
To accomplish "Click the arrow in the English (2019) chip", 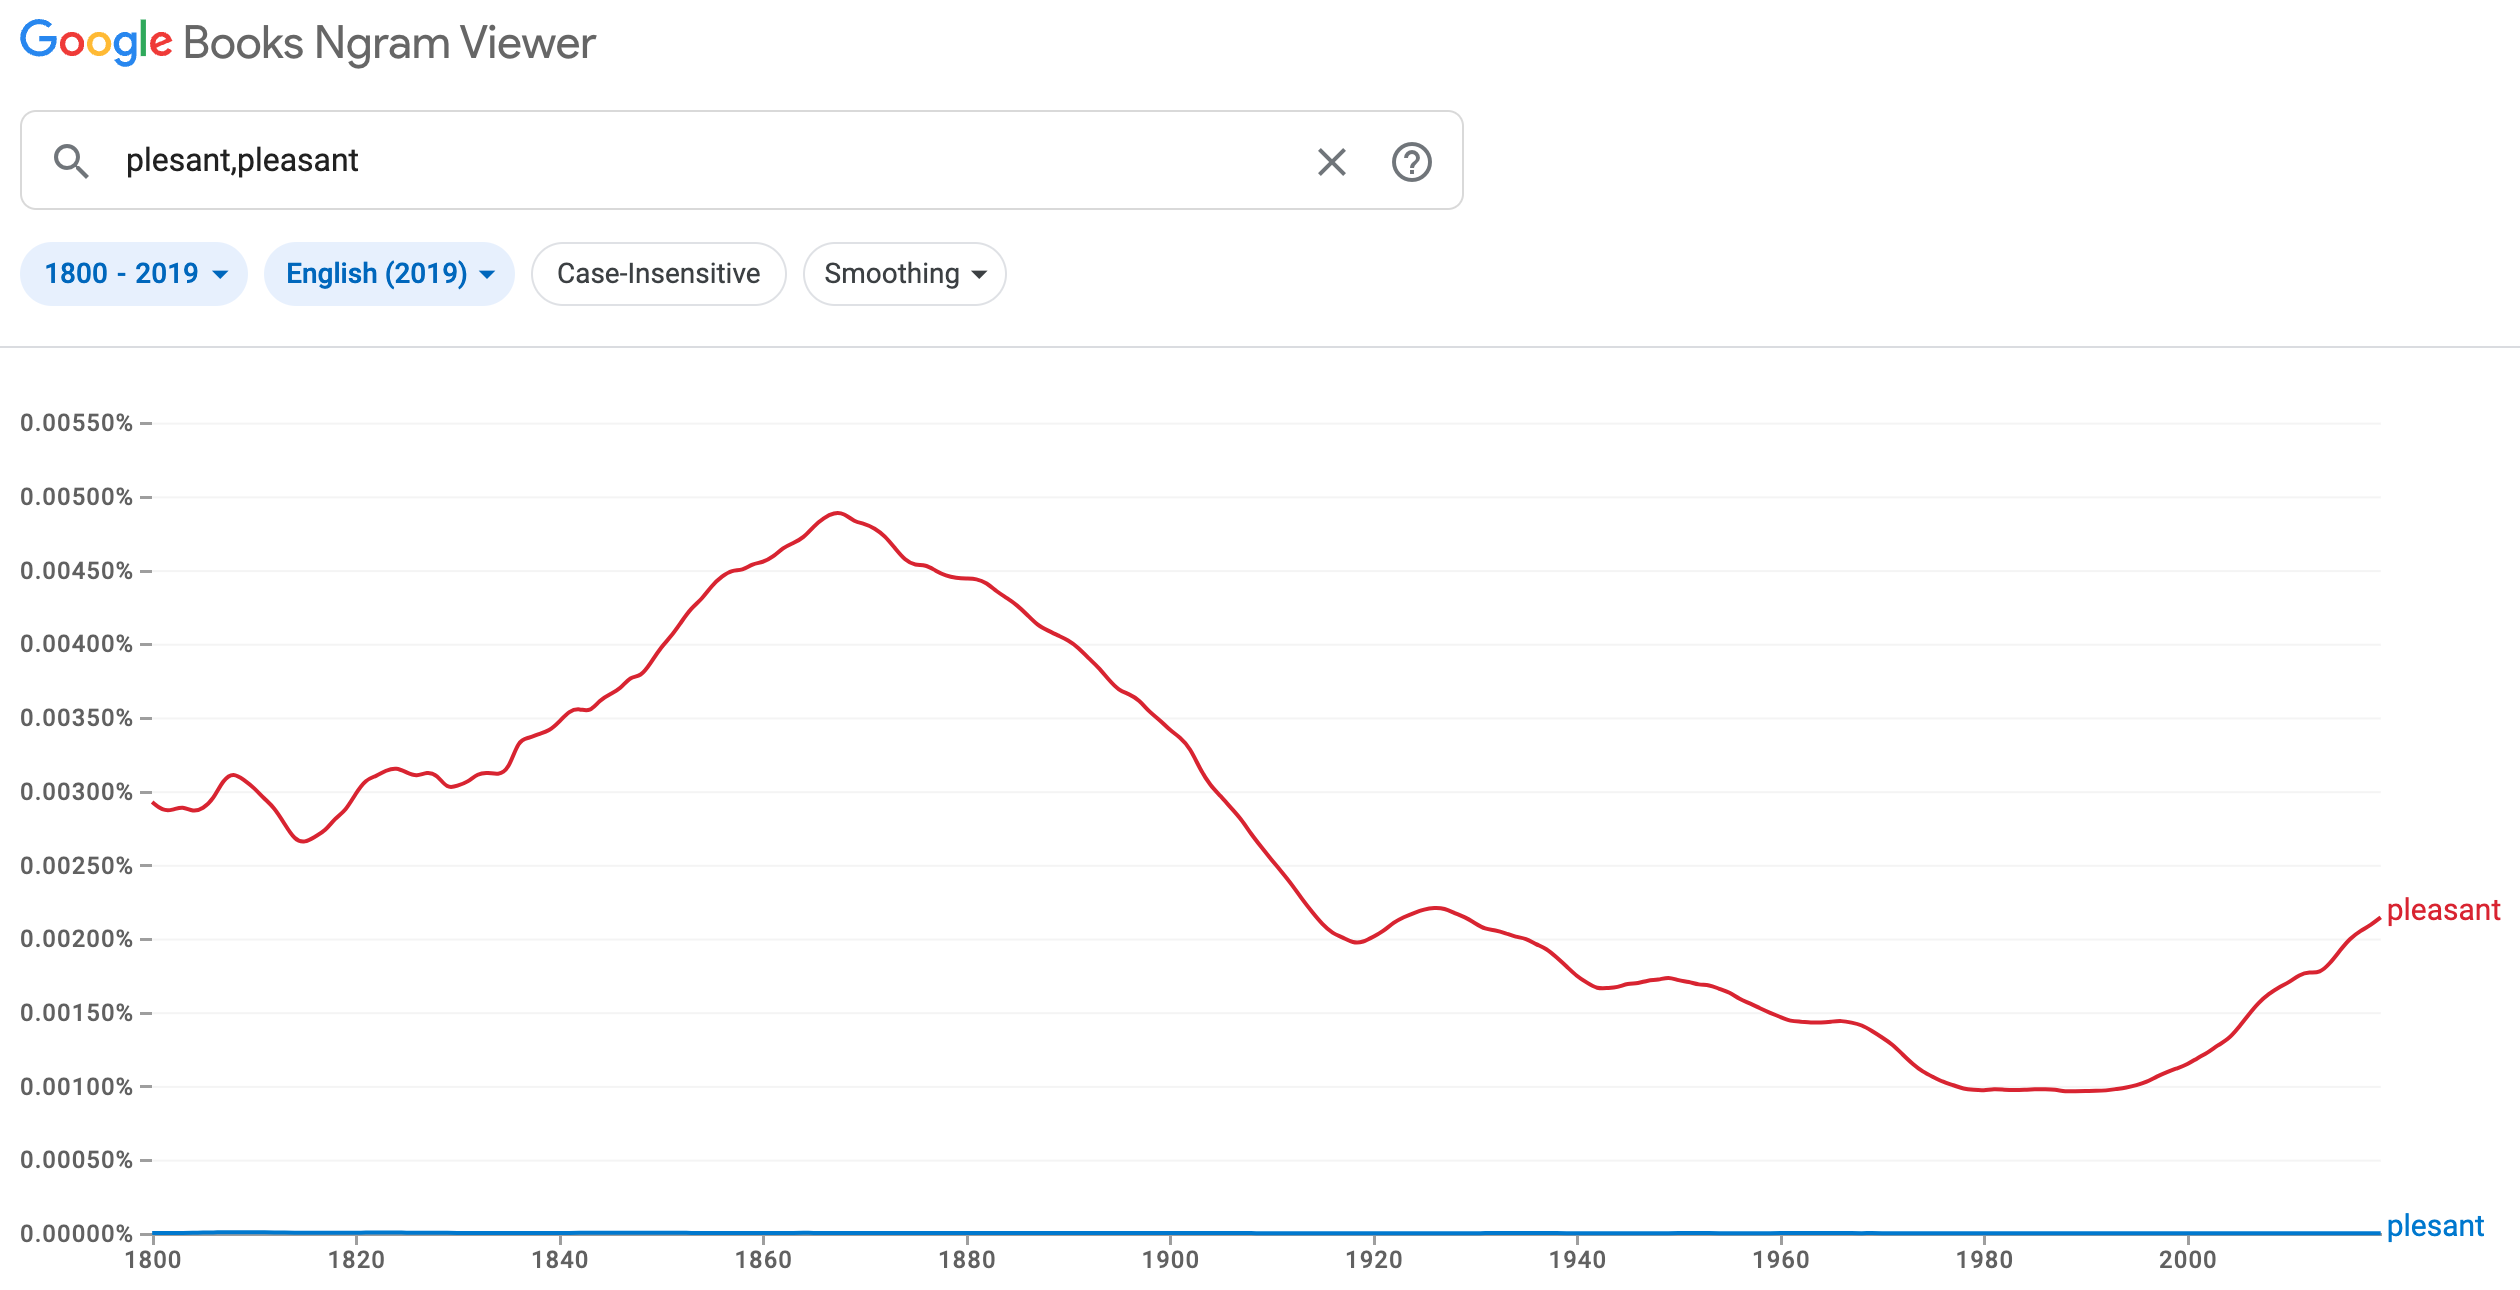I will (487, 275).
